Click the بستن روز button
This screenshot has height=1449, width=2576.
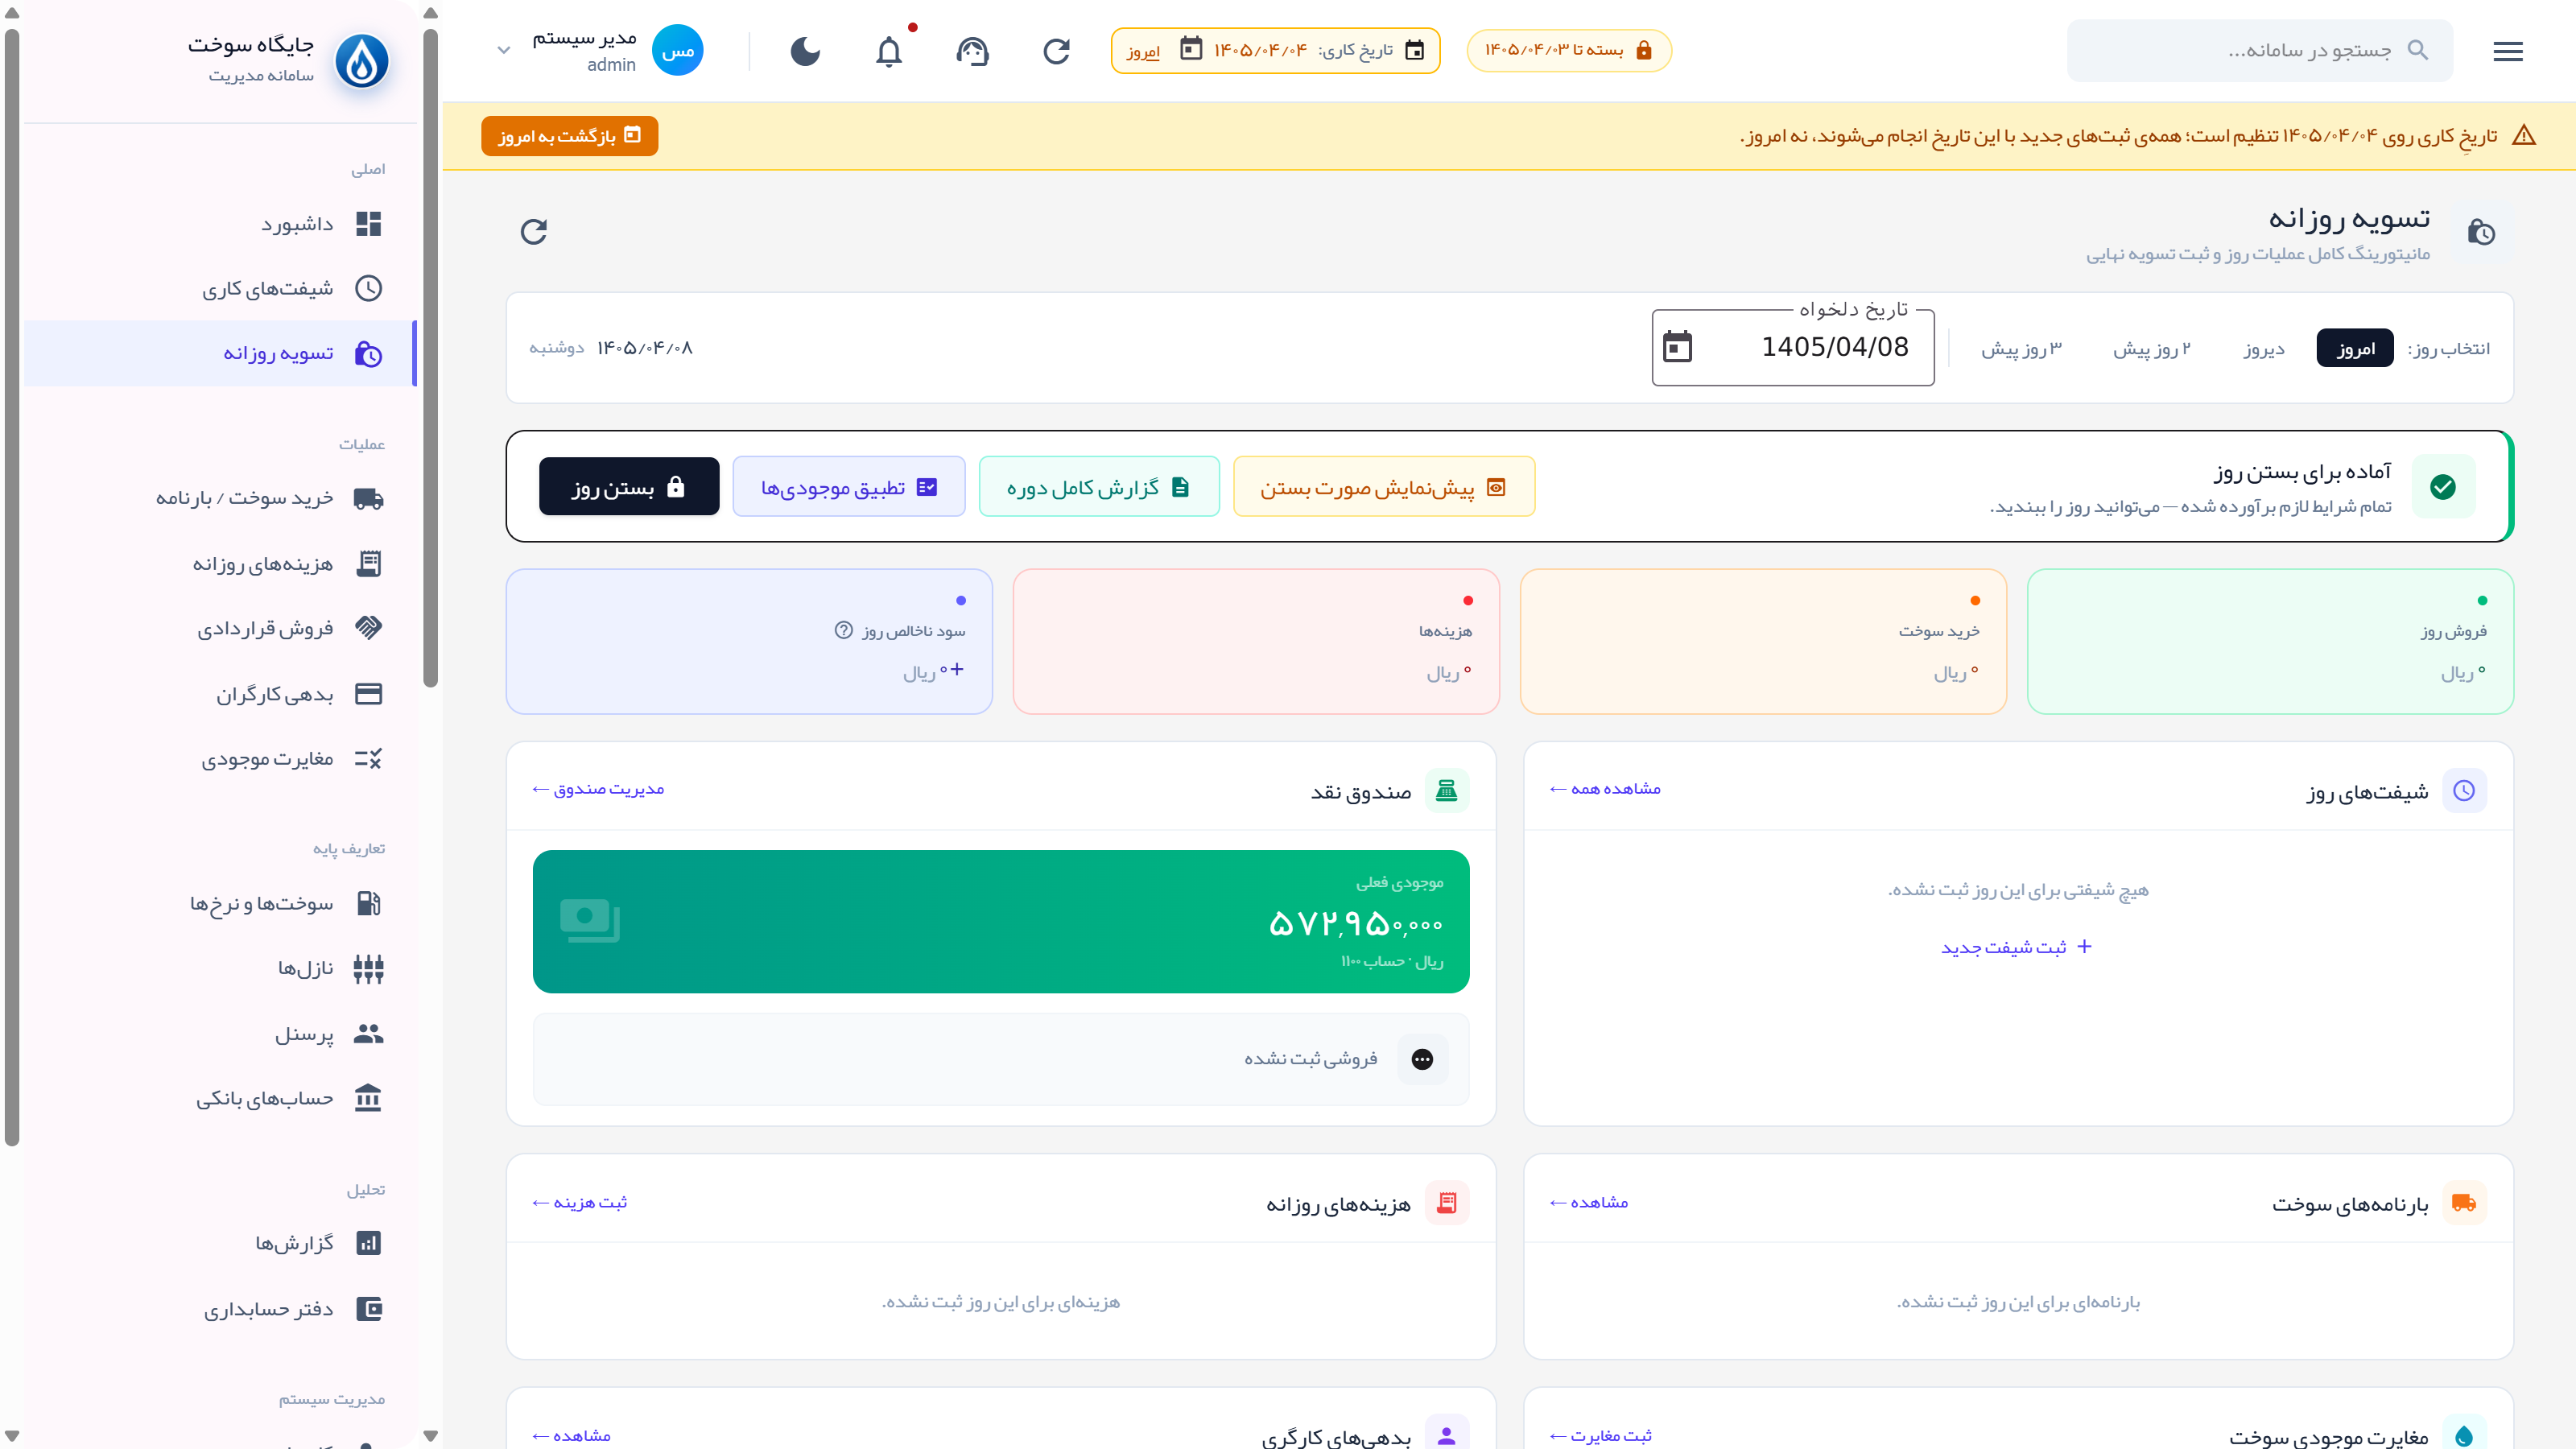coord(629,487)
